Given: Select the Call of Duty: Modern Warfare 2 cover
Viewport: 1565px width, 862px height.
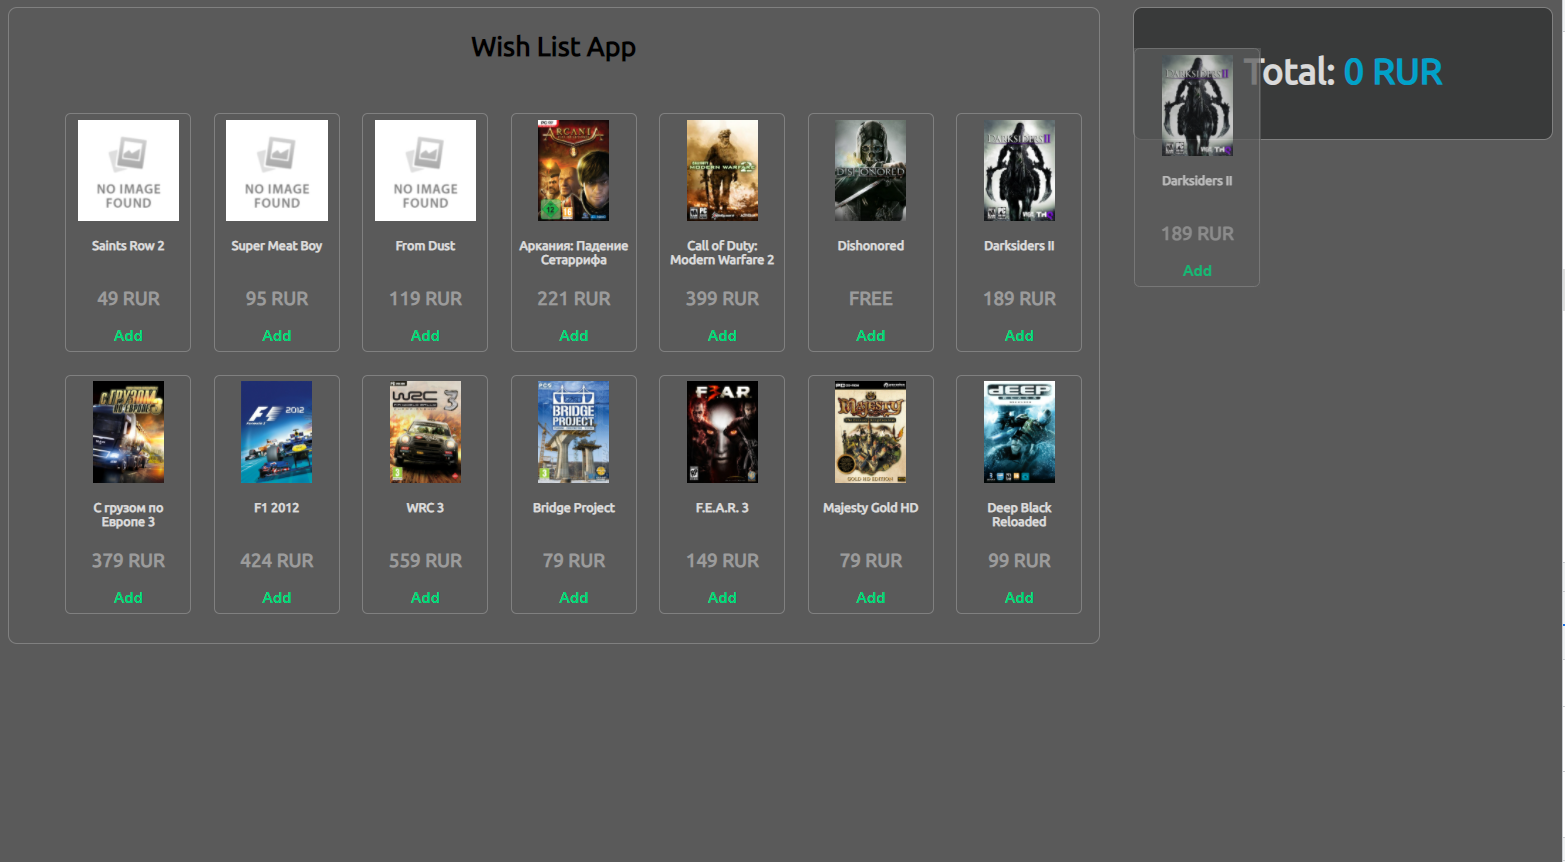Looking at the screenshot, I should coord(722,170).
